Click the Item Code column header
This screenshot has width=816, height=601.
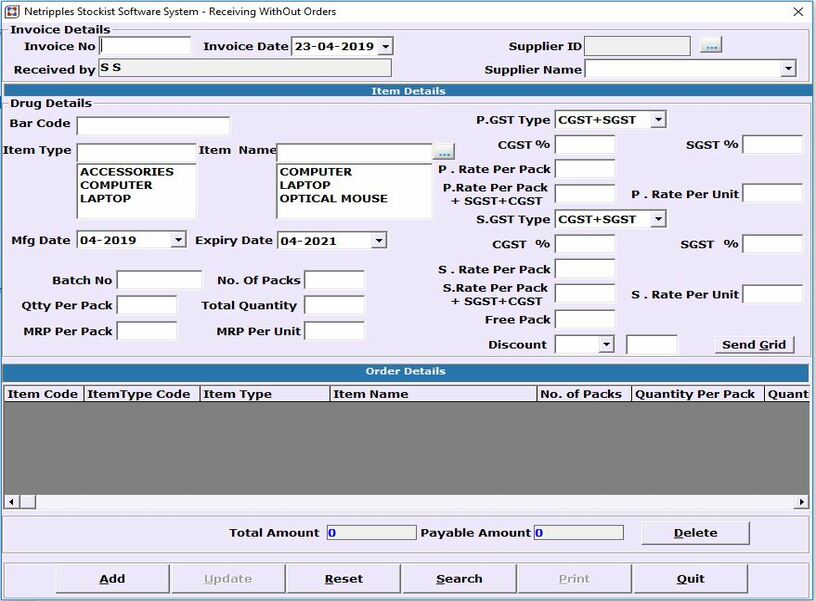[43, 394]
